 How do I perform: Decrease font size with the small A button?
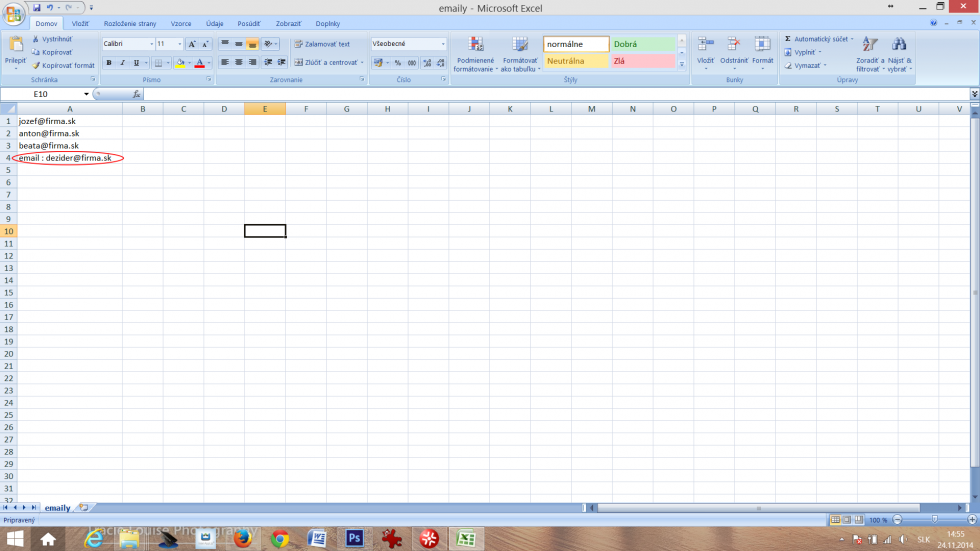point(205,44)
